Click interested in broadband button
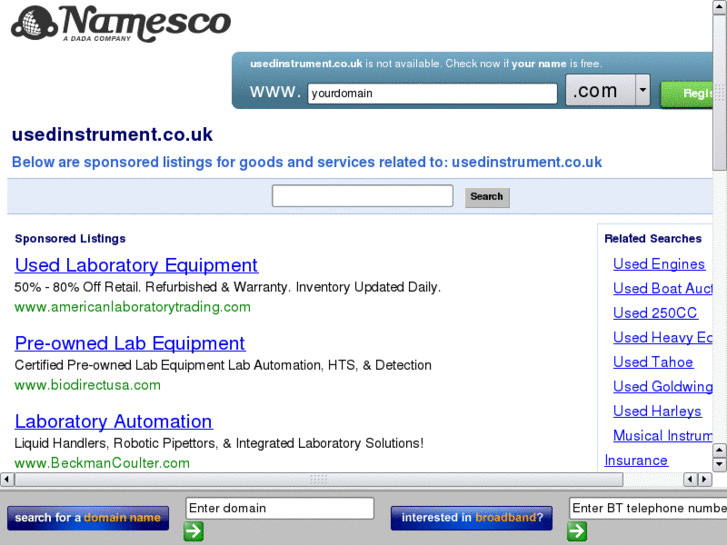 [x=472, y=518]
